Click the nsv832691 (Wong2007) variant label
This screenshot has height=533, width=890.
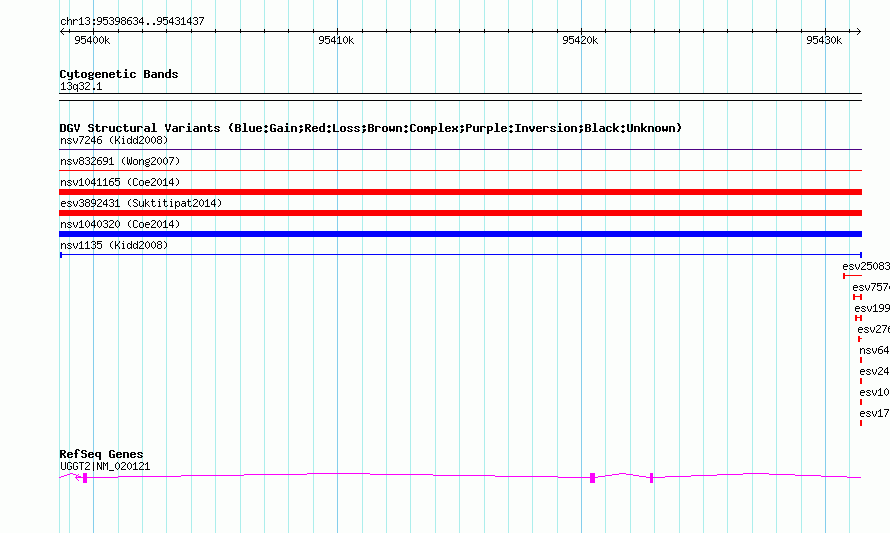pyautogui.click(x=120, y=161)
